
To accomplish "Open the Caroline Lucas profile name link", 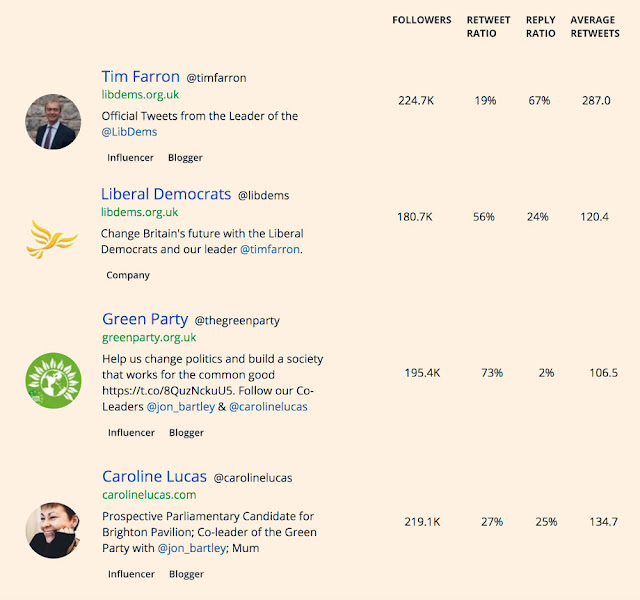I will pos(154,477).
